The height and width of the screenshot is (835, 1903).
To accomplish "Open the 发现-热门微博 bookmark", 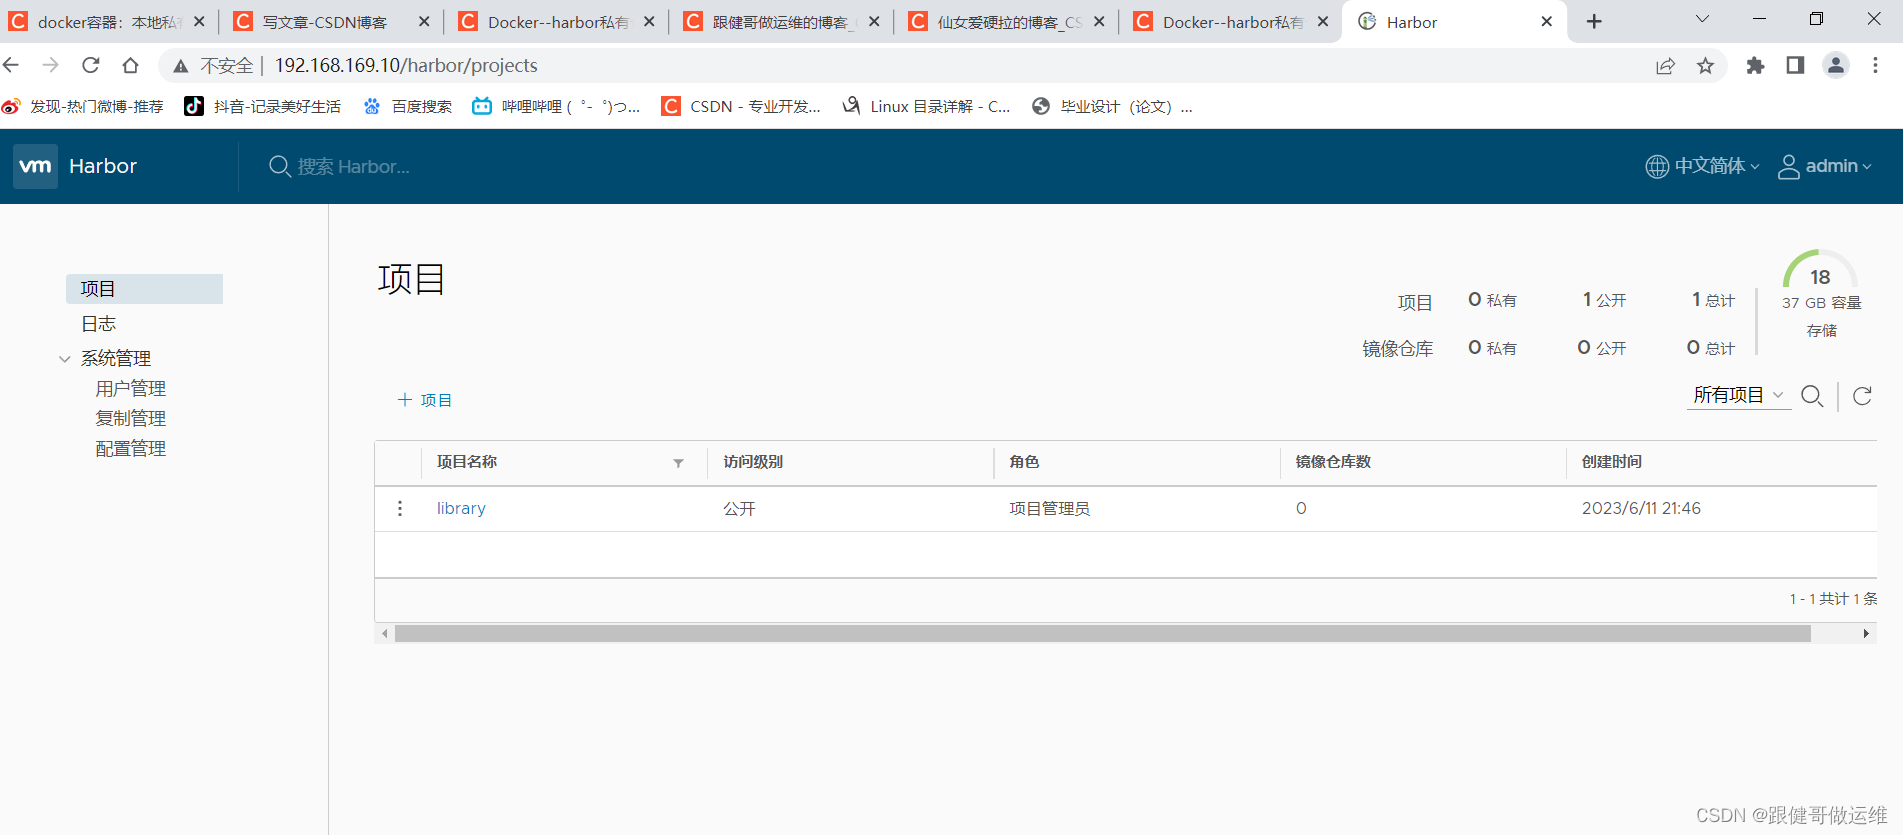I will [x=83, y=106].
